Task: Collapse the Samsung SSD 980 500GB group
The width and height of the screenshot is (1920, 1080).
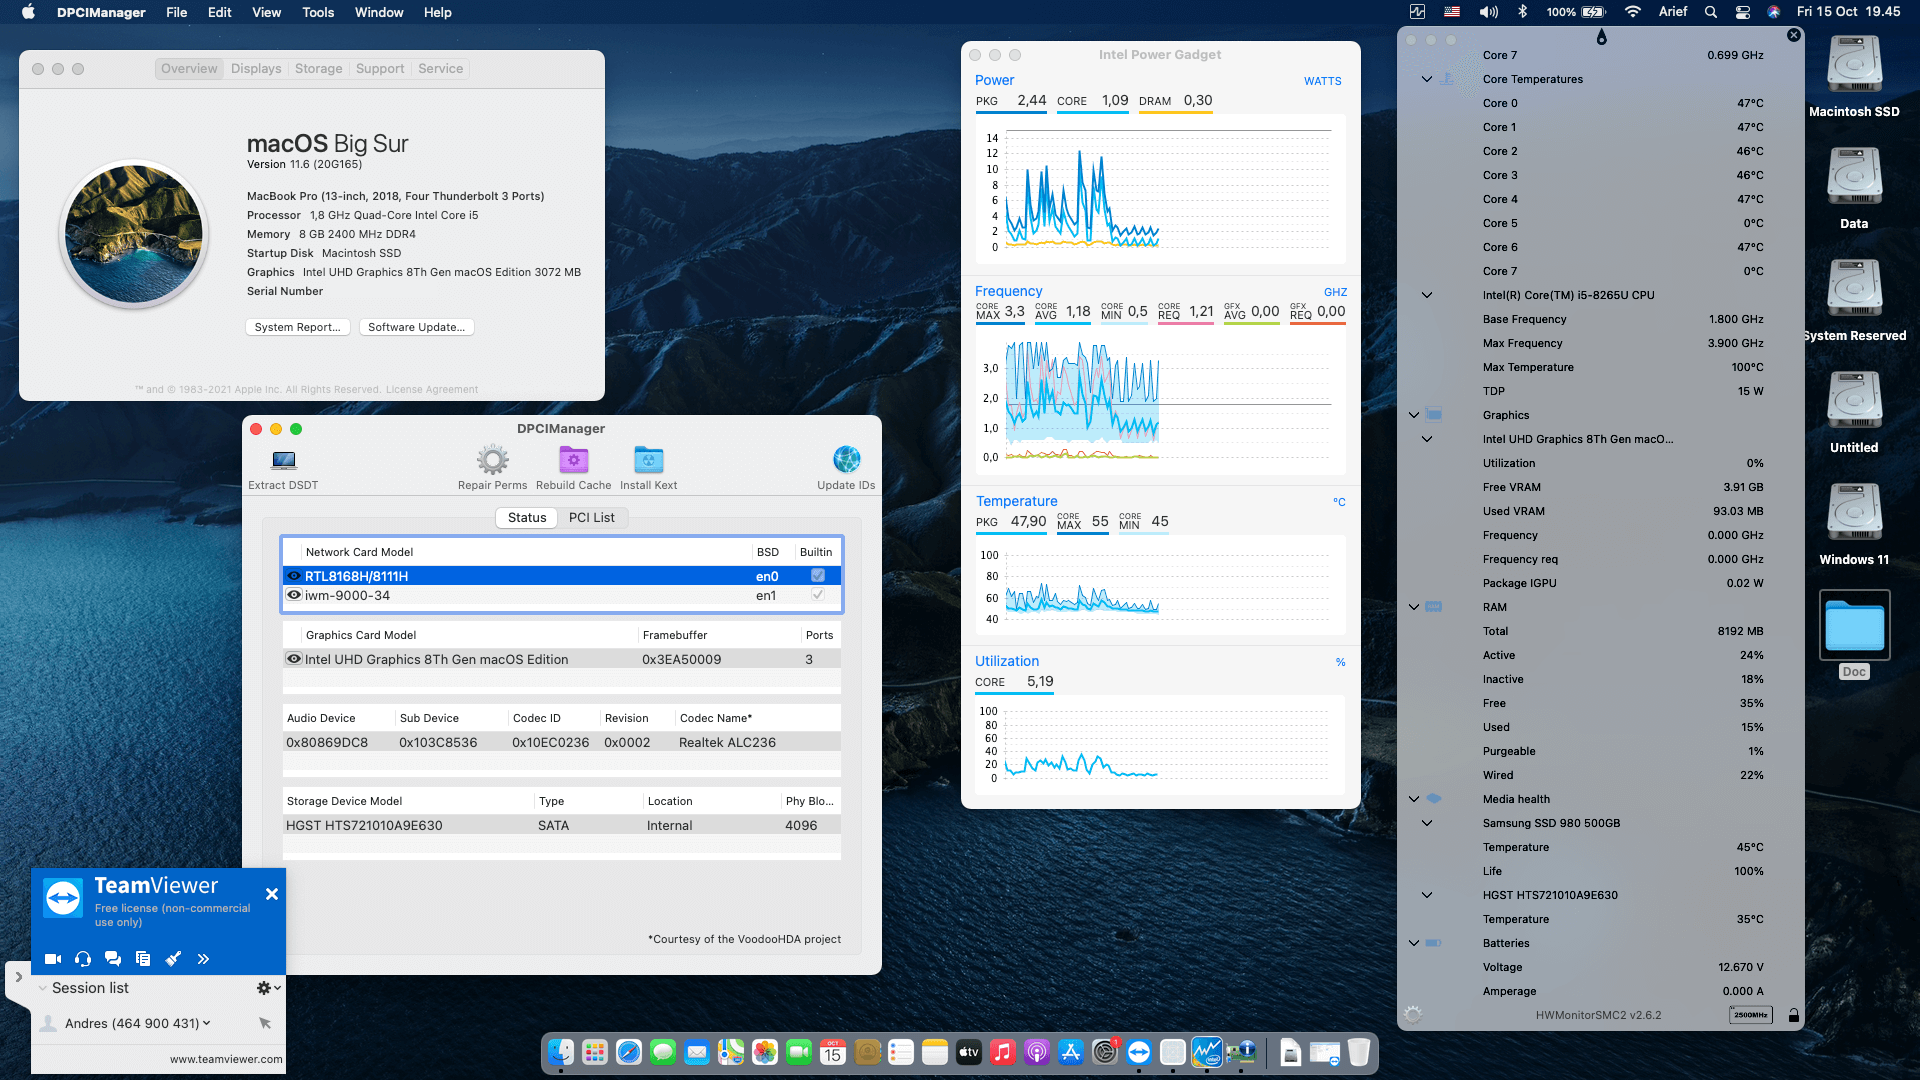Action: pos(1427,823)
